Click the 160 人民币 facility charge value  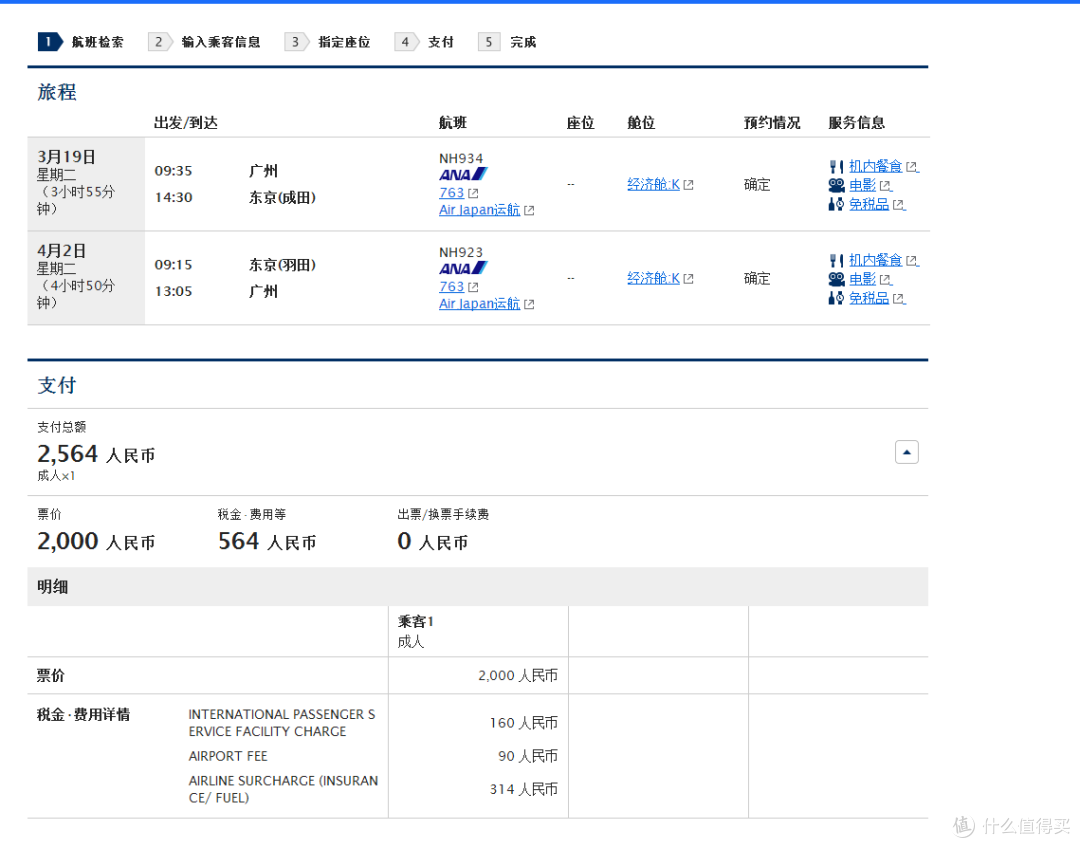click(523, 723)
